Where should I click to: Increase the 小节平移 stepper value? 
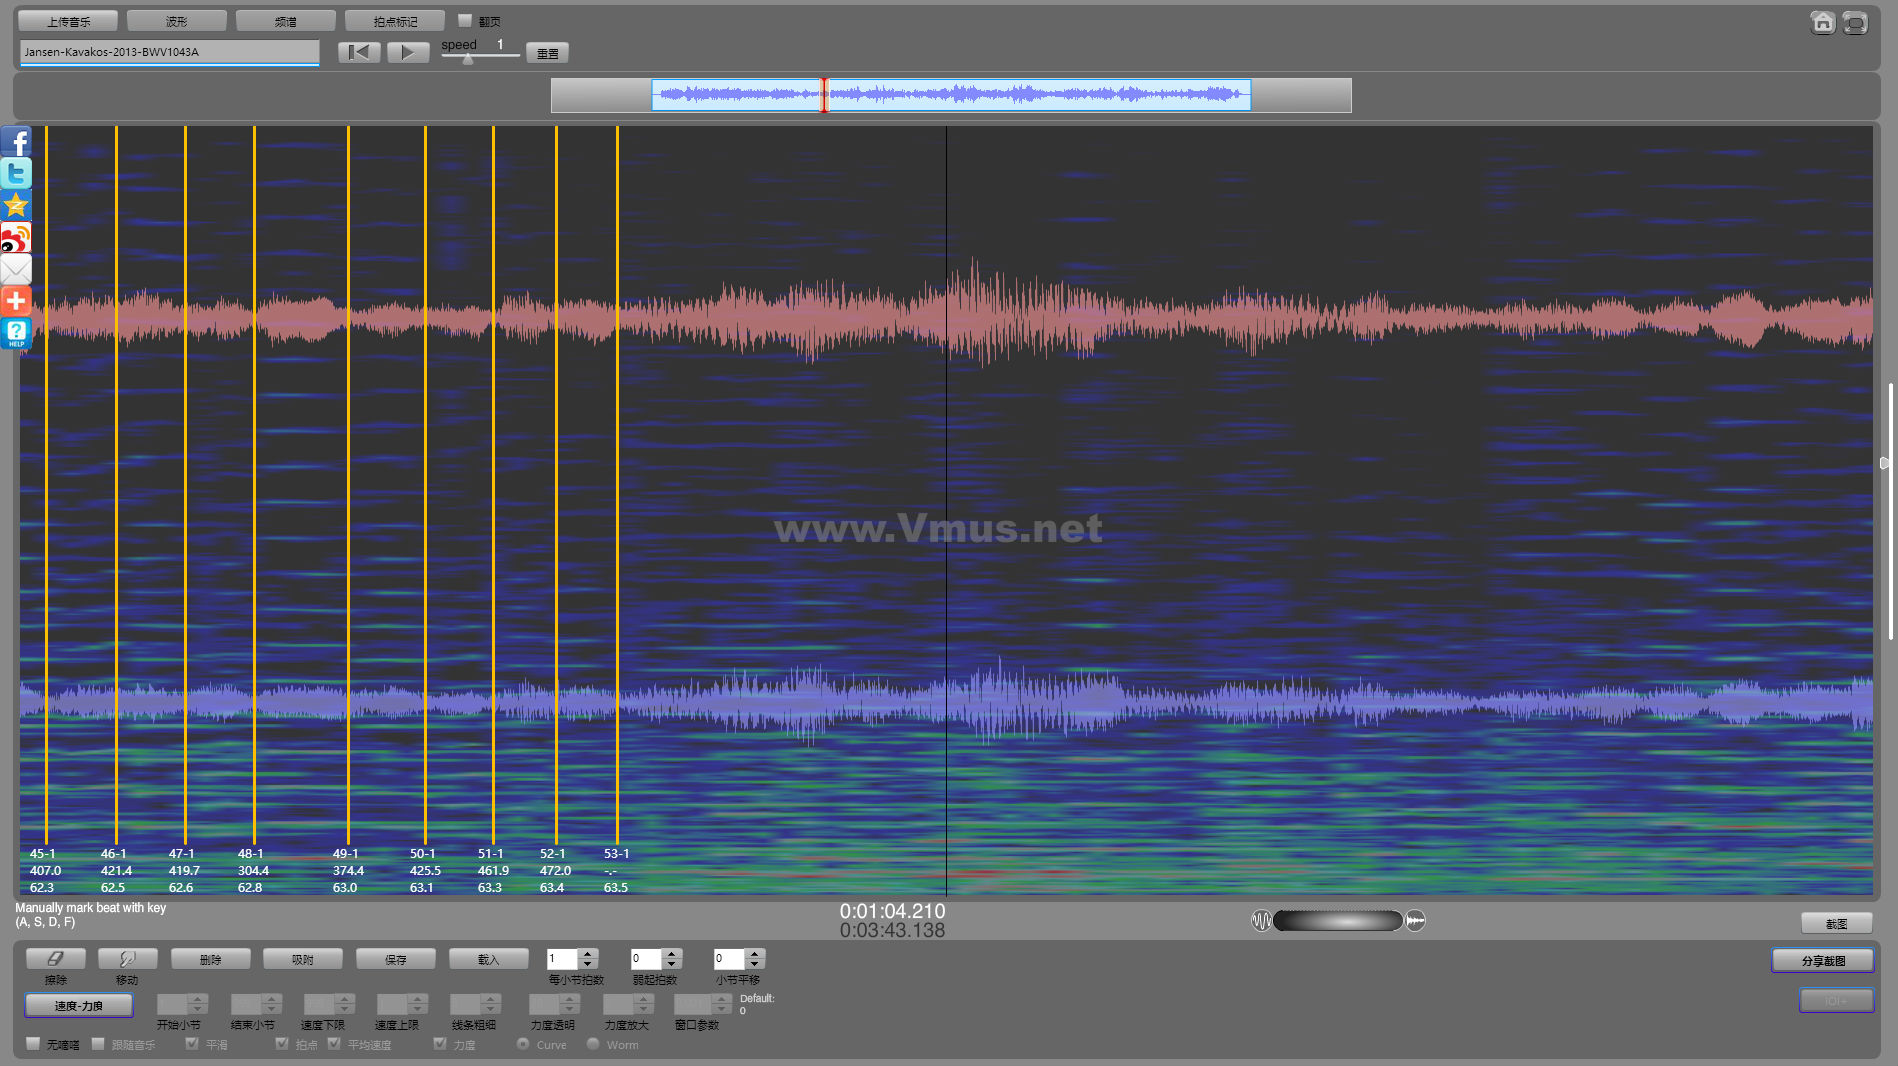pos(755,954)
